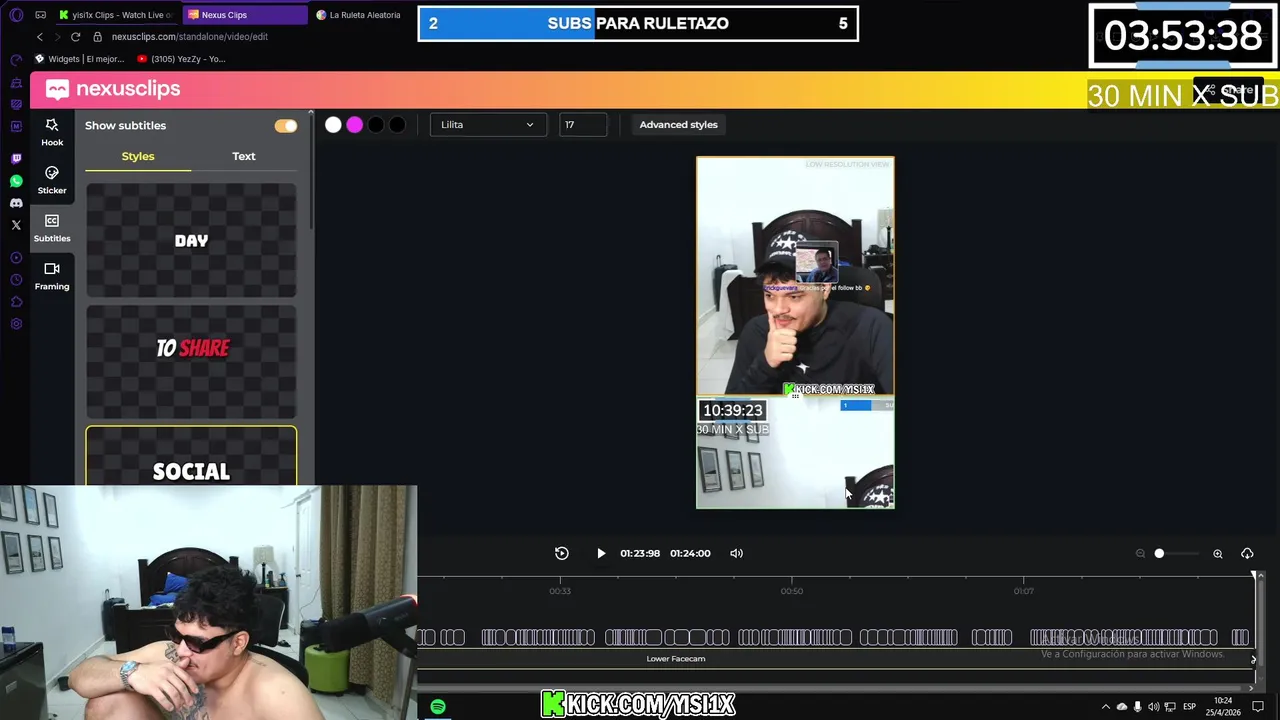Switch to the Styles tab
This screenshot has width=1280, height=720.
(x=138, y=156)
